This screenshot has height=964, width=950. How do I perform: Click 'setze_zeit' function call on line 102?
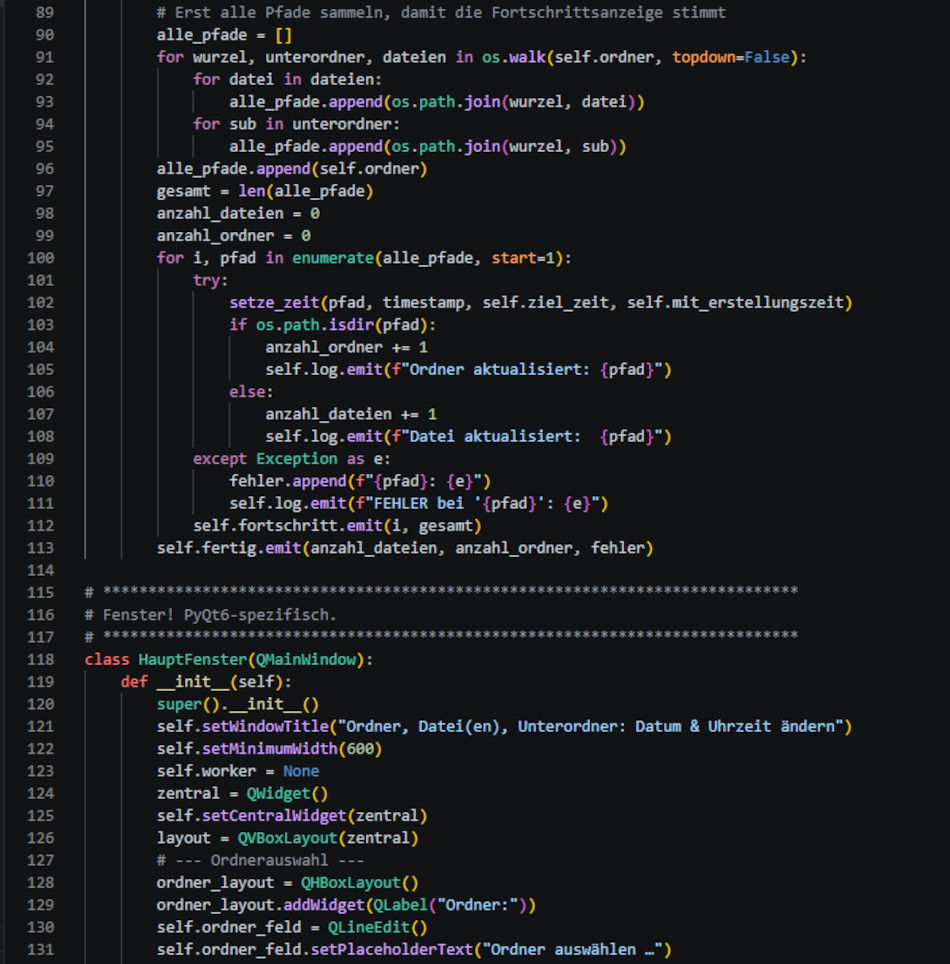tap(274, 302)
